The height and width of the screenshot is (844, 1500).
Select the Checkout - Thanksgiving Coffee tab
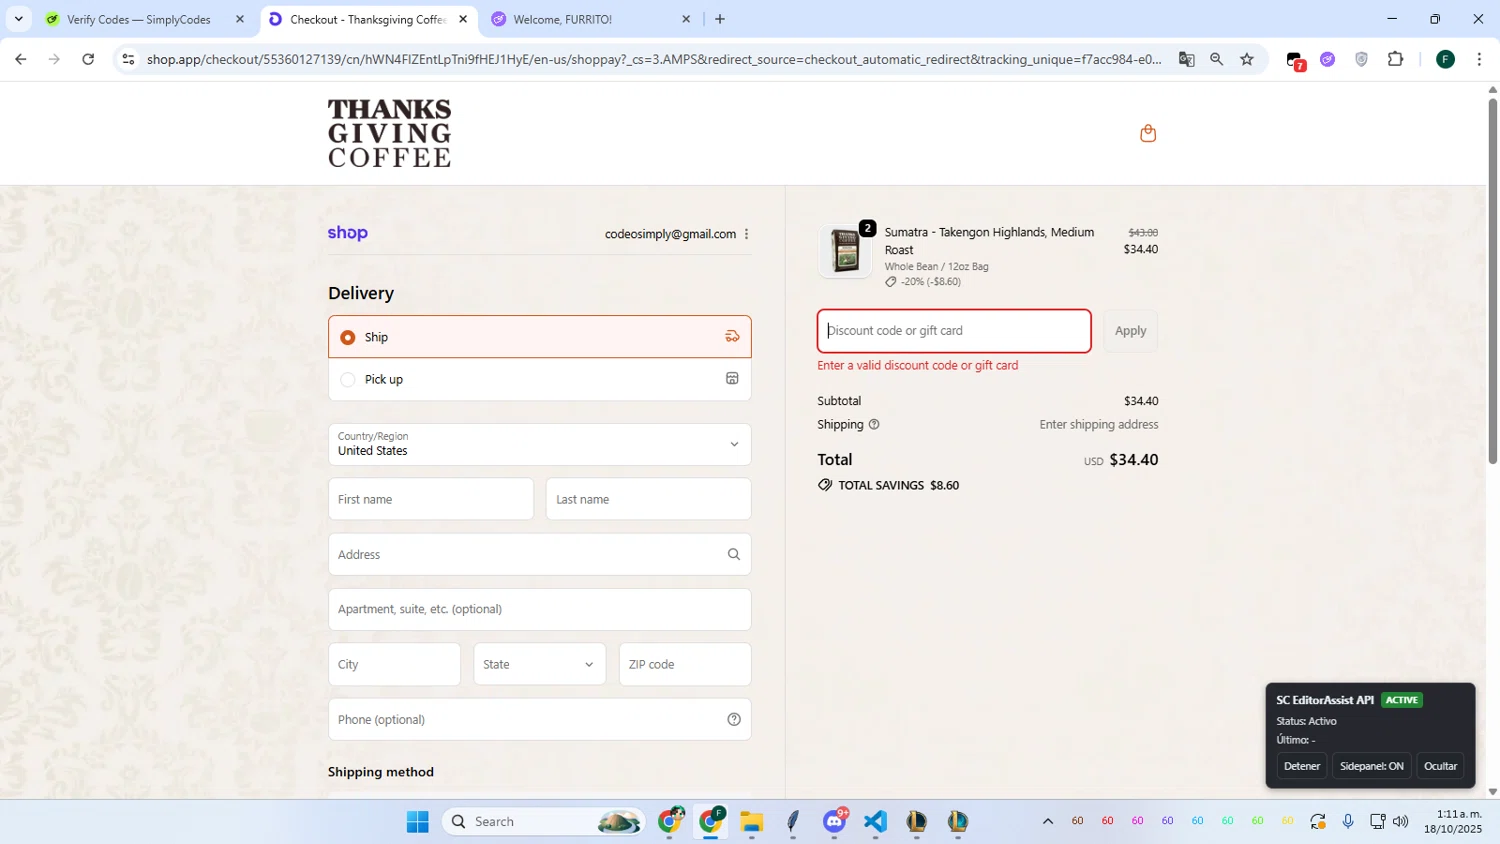coord(367,19)
